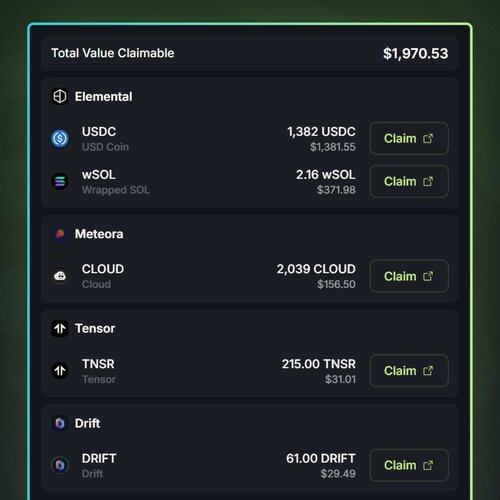
Task: Click the wSOL Solana token icon
Action: pos(60,182)
